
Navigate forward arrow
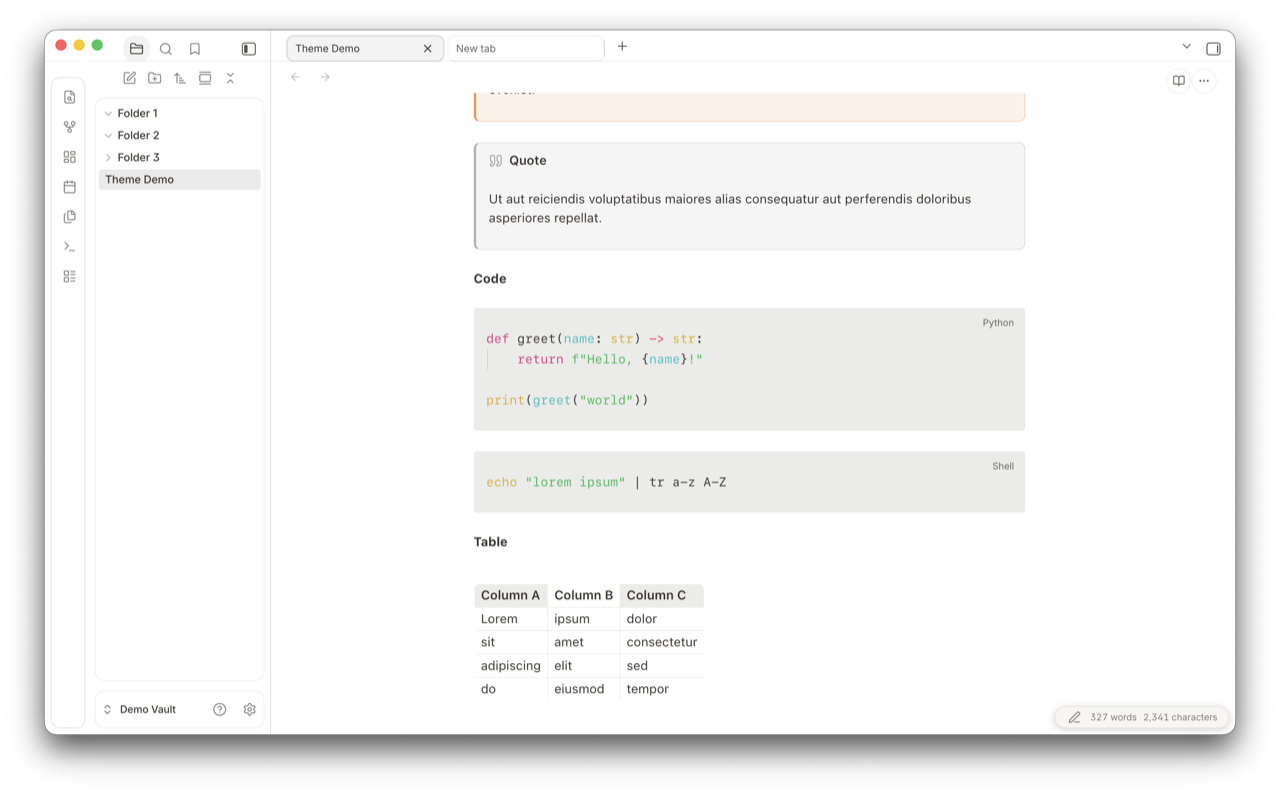tap(325, 77)
